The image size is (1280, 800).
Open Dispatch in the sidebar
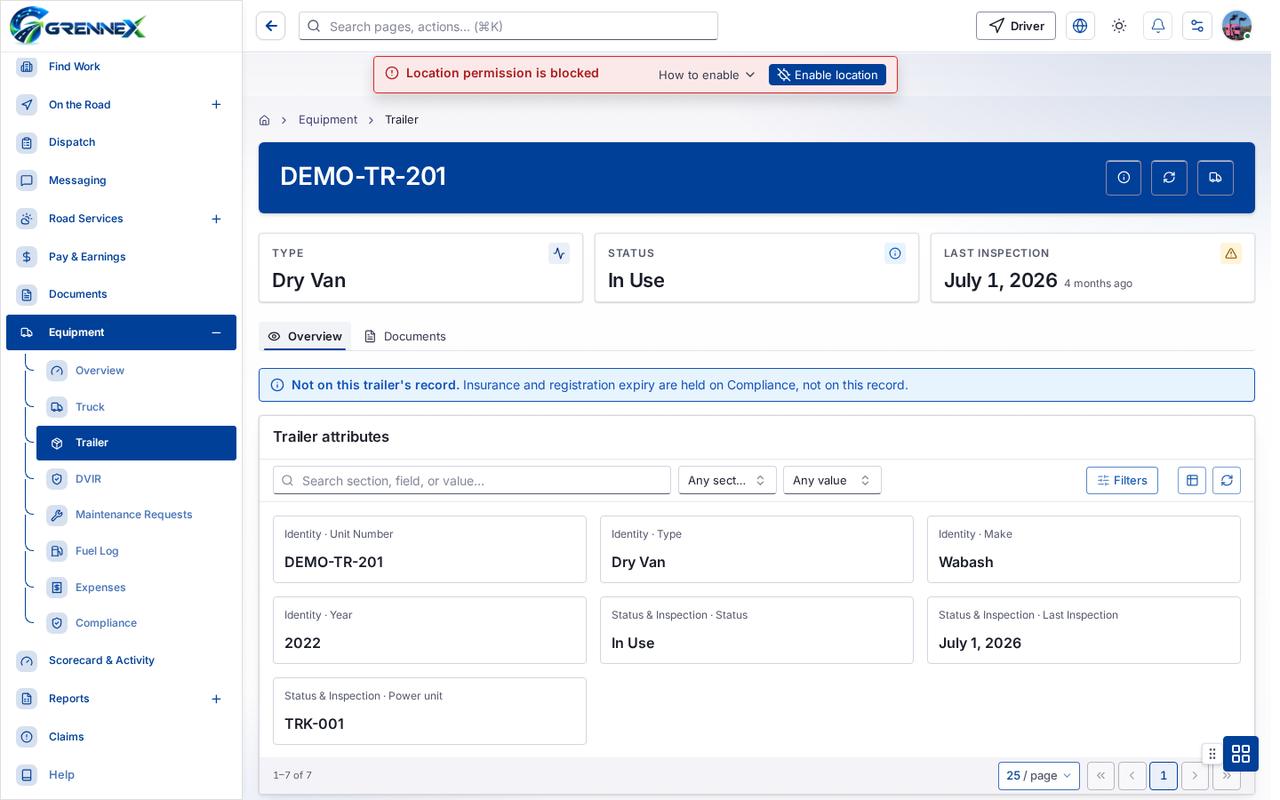pos(121,143)
